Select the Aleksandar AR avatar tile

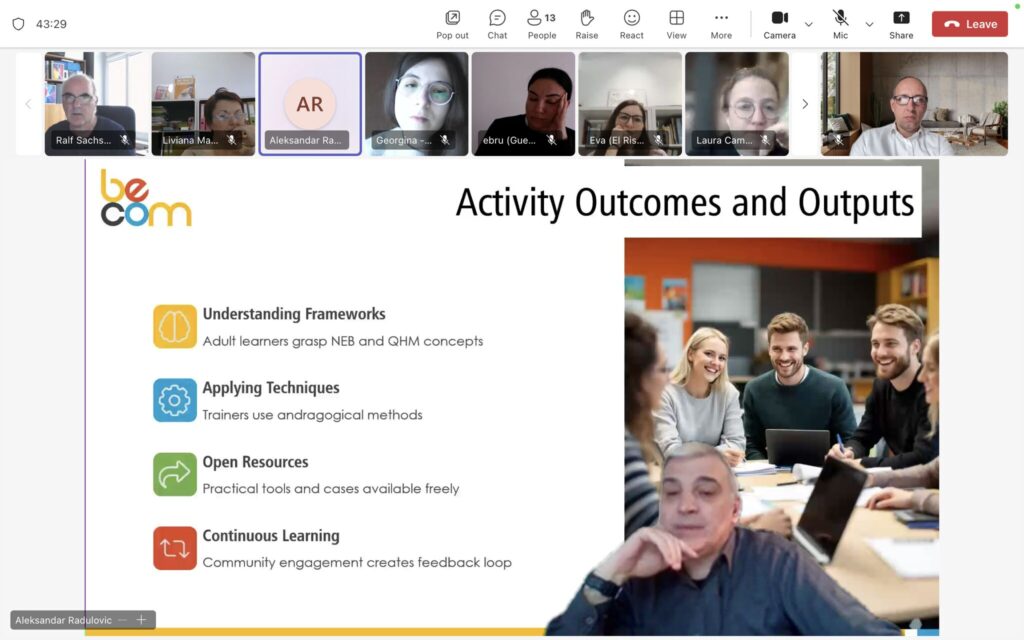tap(310, 104)
